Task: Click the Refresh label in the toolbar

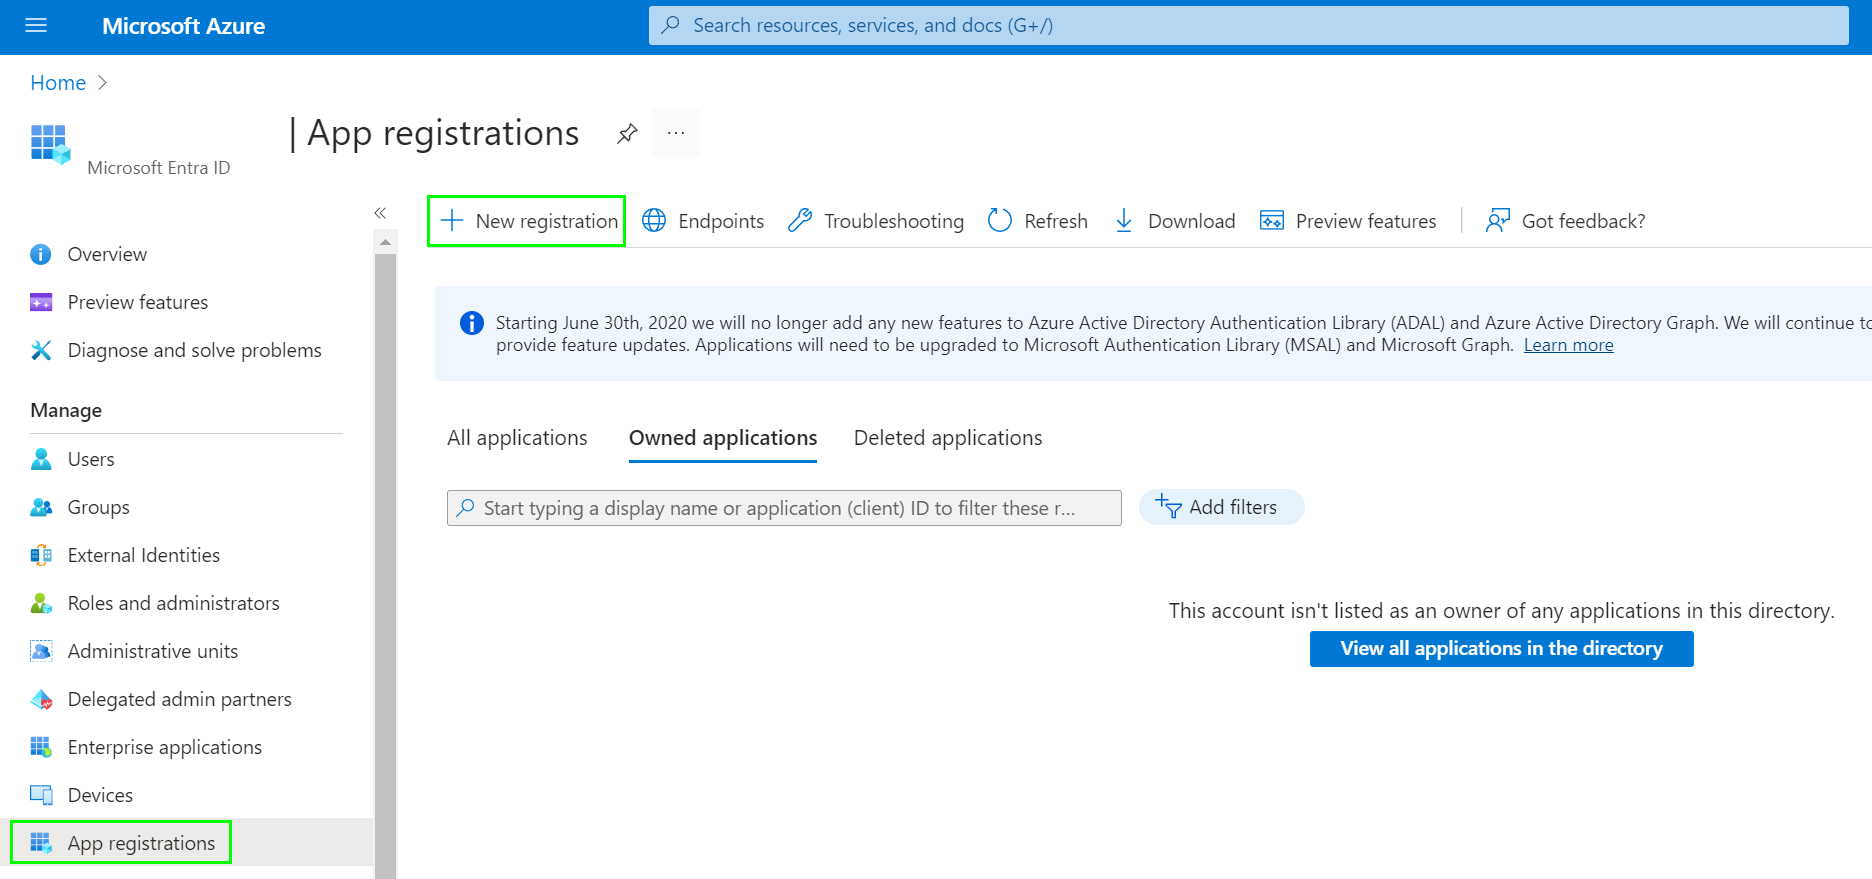Action: [1056, 221]
